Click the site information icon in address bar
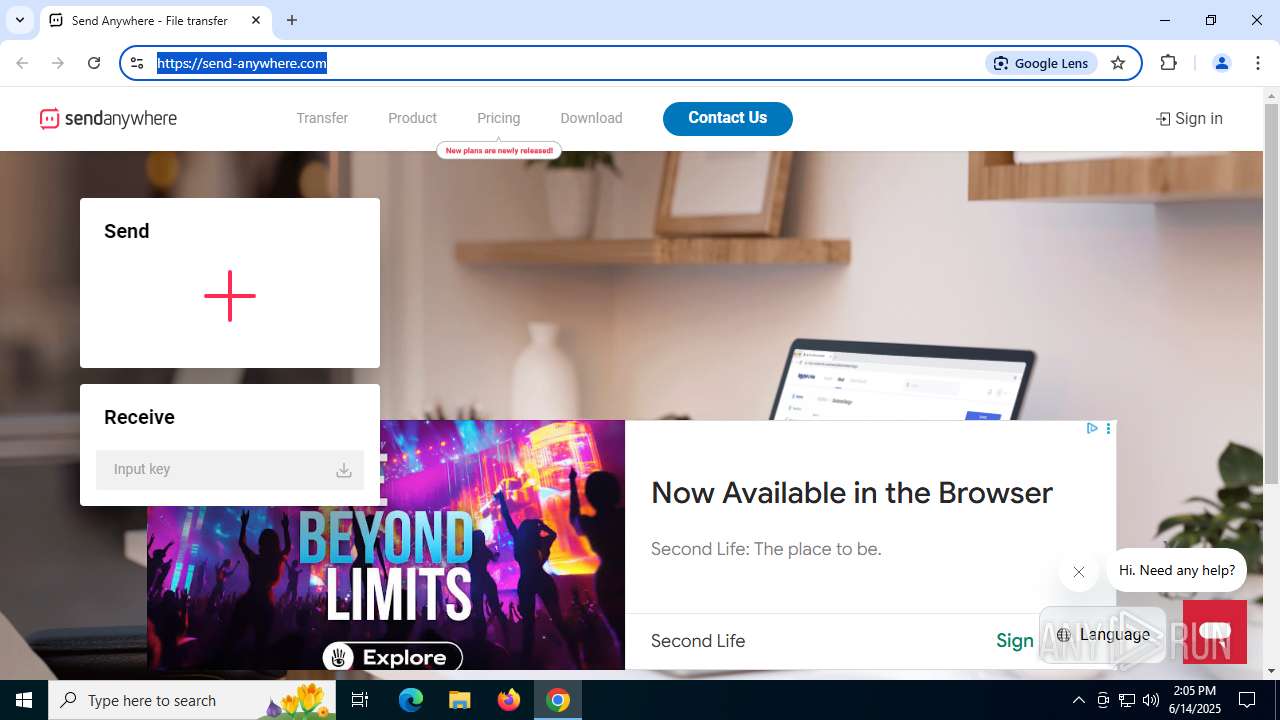1280x720 pixels. tap(138, 63)
